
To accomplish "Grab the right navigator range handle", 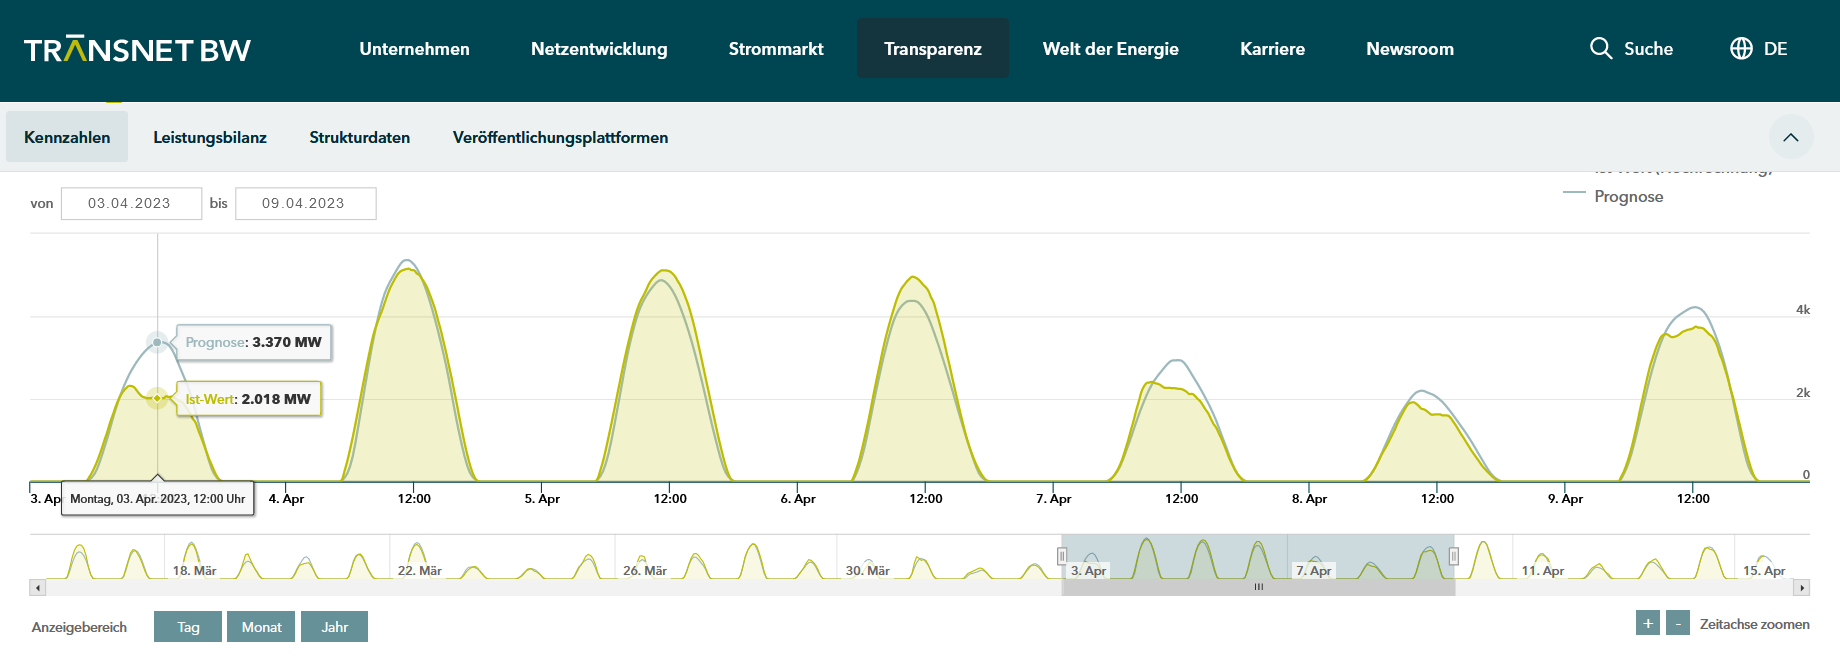I will pyautogui.click(x=1454, y=556).
